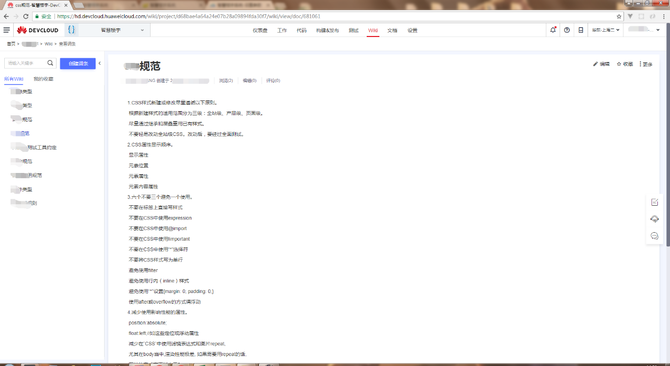The height and width of the screenshot is (366, 670).
Task: Open the Chrome three-dot menu
Action: (663, 16)
